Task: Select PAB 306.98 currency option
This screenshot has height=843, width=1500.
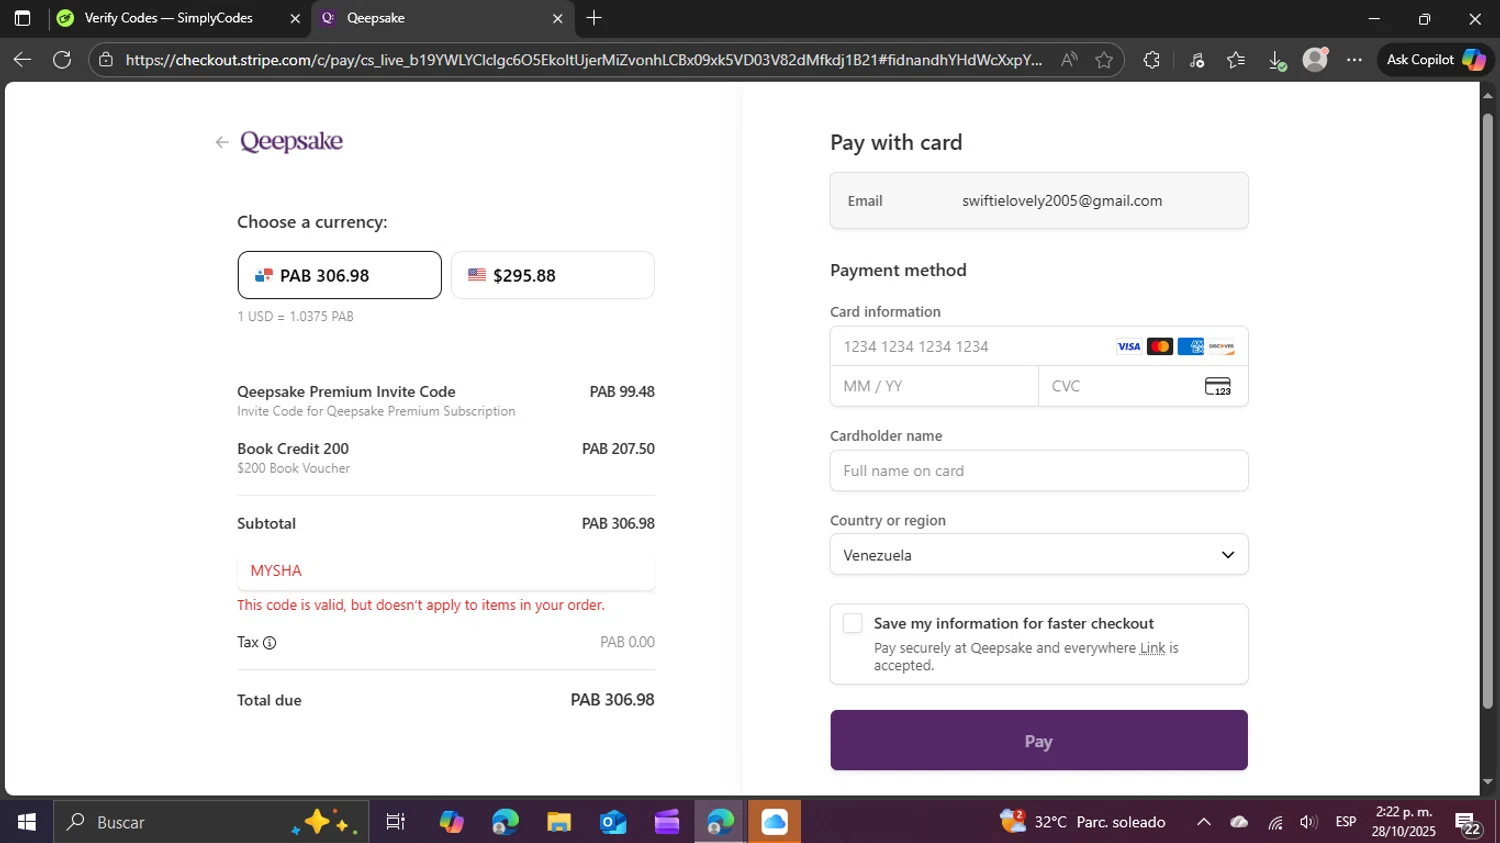Action: coord(339,275)
